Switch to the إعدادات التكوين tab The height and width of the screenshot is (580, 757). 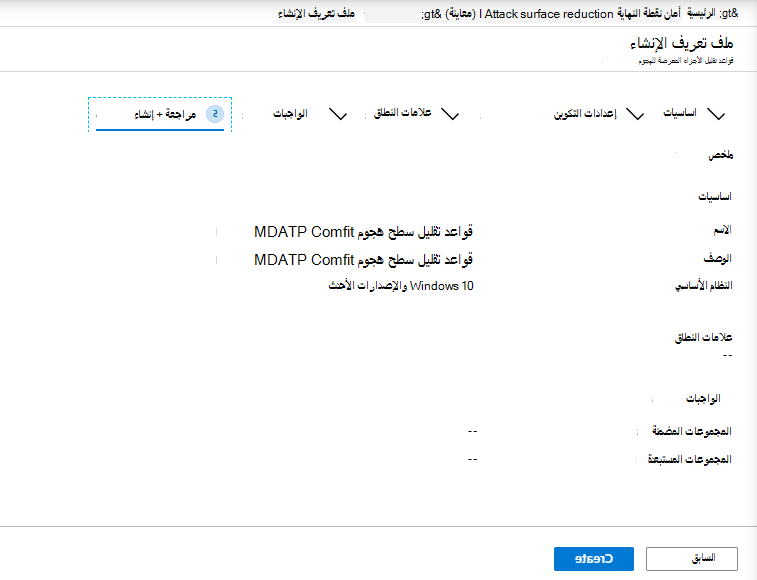point(585,114)
